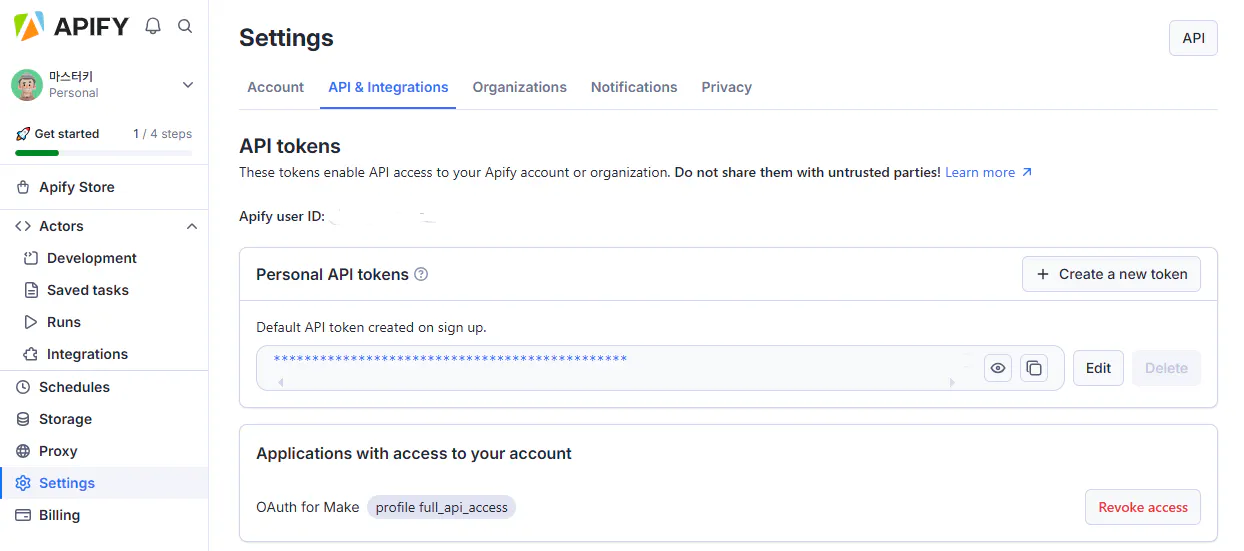Open Billing page
The image size is (1244, 551).
tap(59, 515)
